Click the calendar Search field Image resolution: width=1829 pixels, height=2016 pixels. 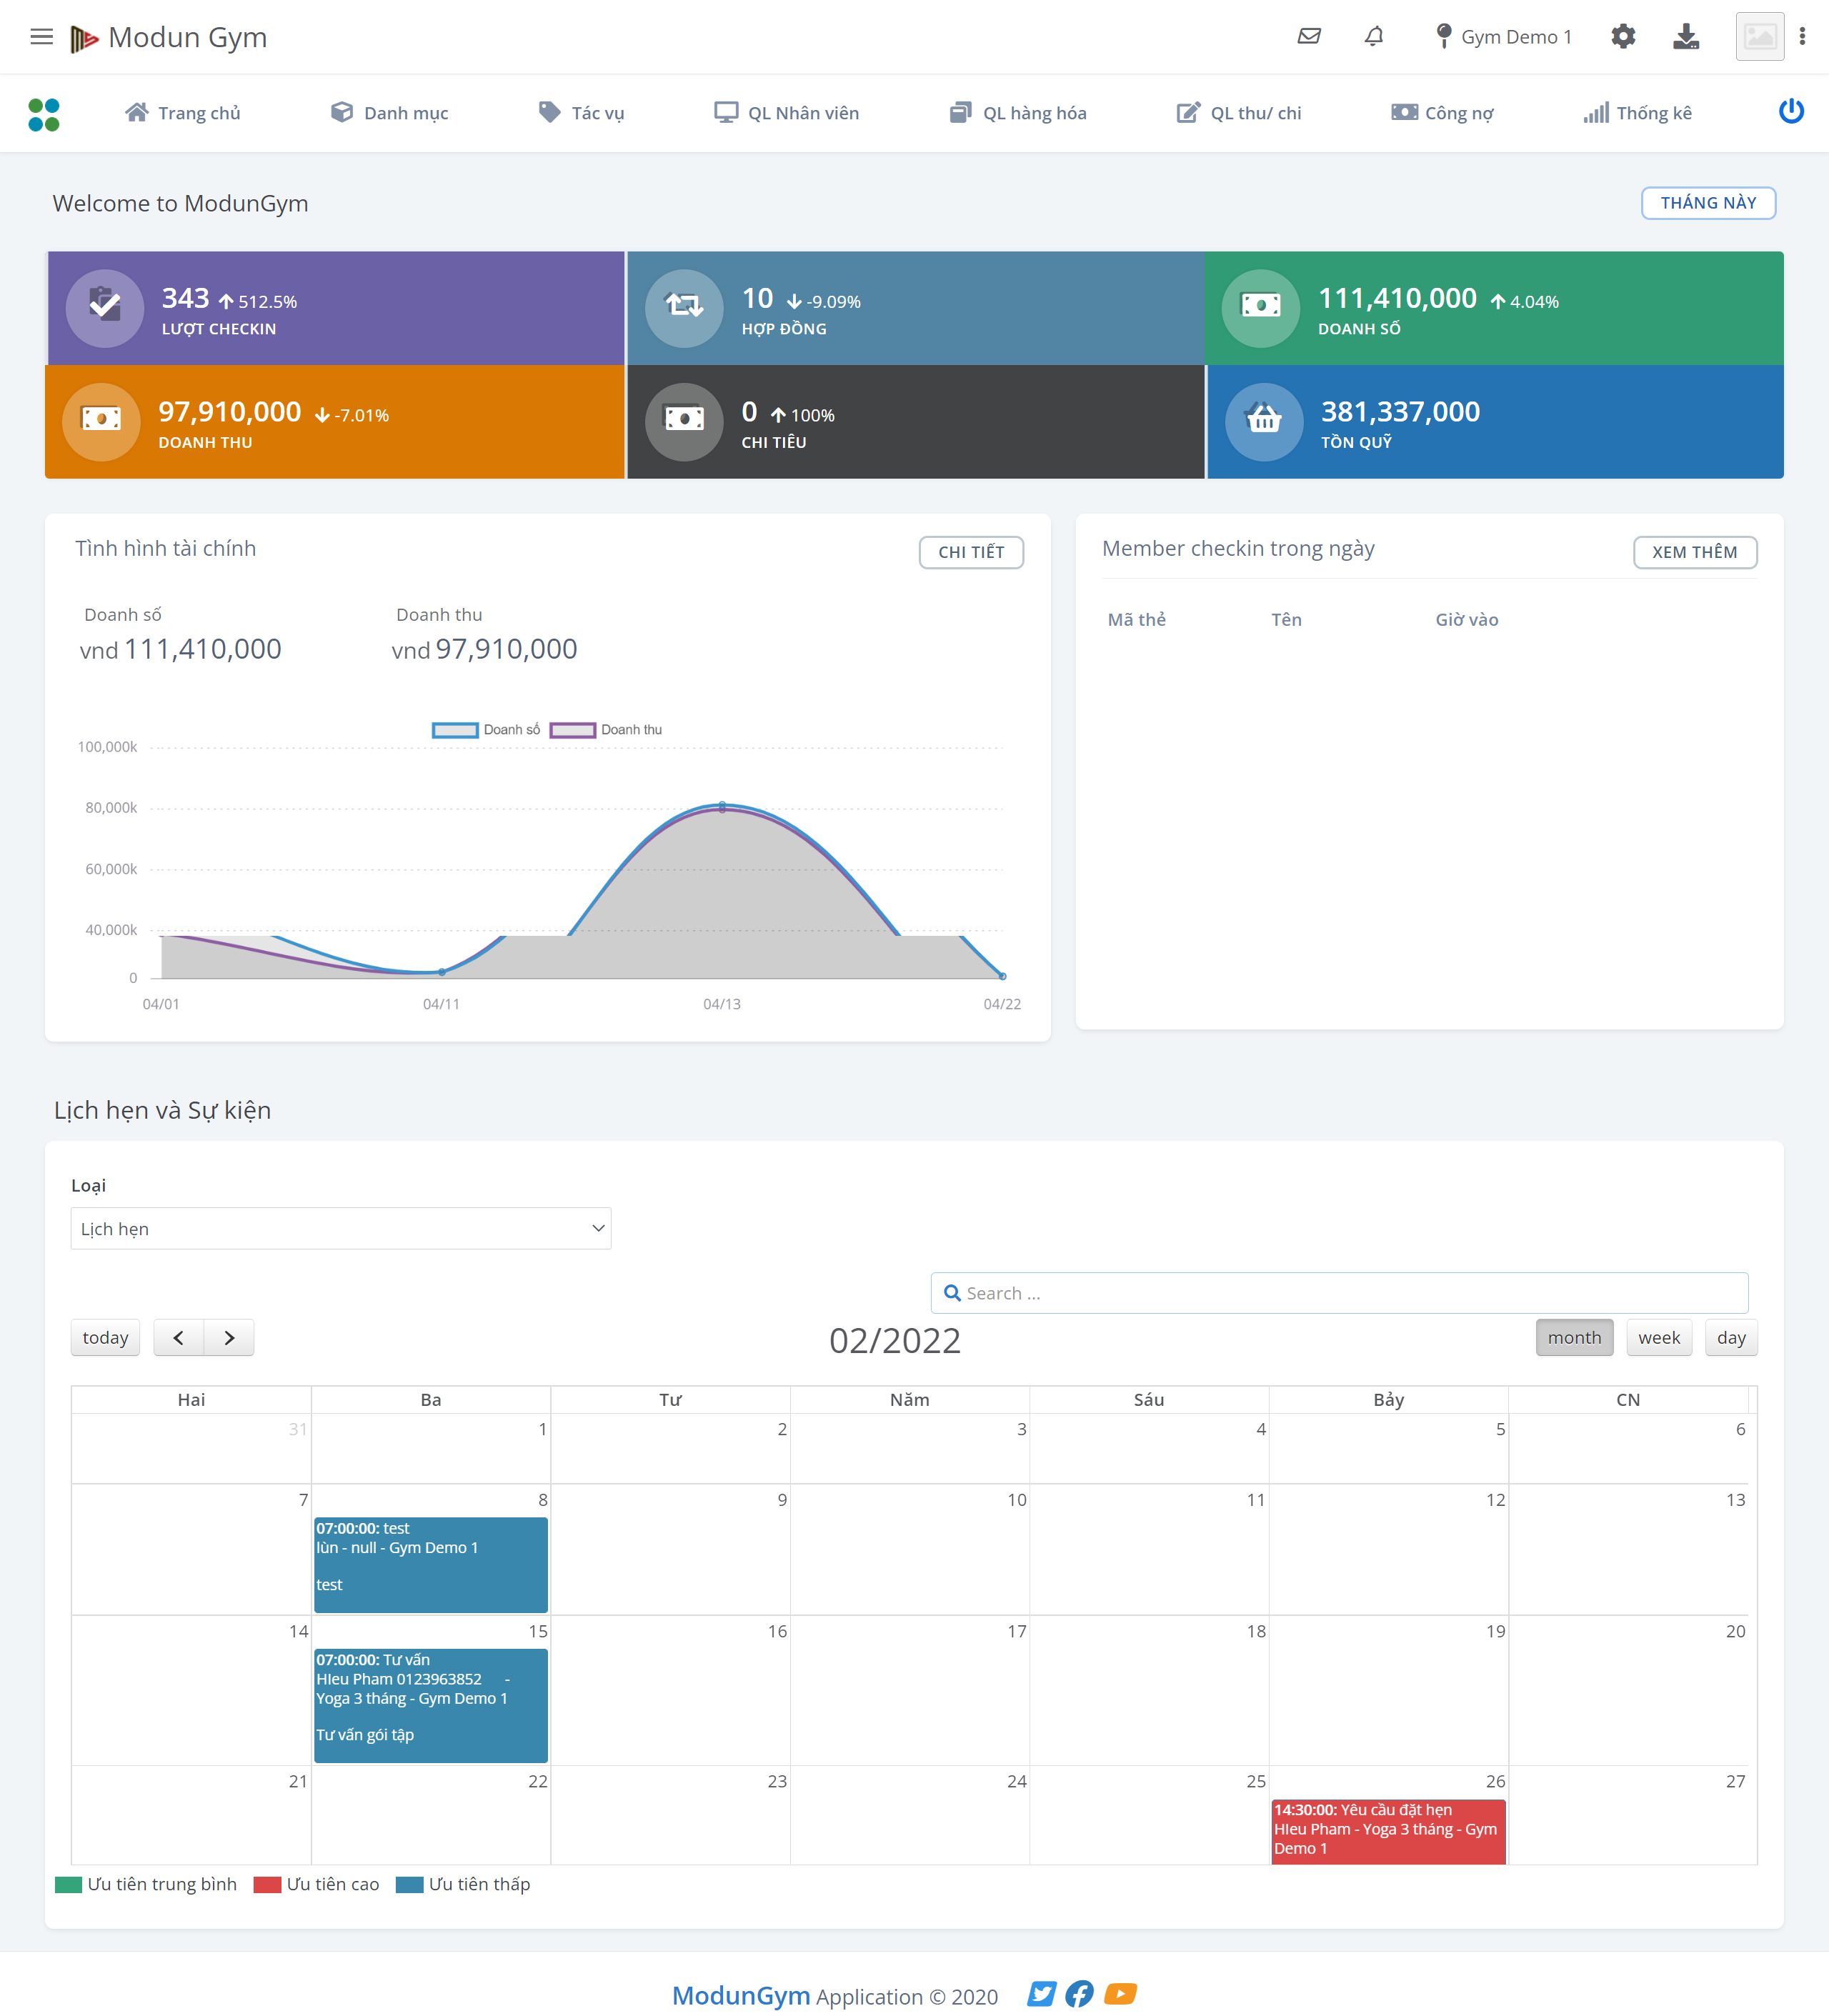[1339, 1293]
